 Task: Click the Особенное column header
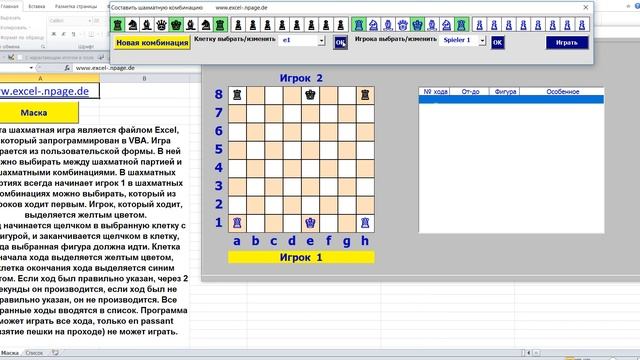coord(562,92)
